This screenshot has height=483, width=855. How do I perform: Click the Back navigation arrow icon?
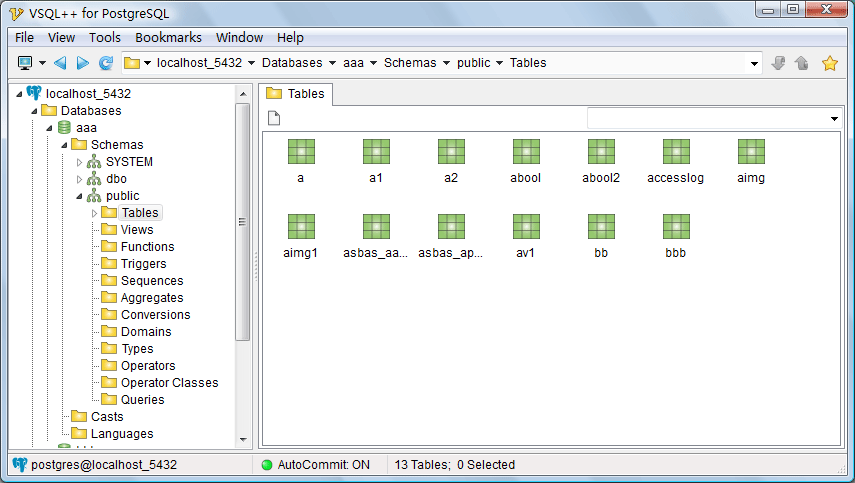coord(60,63)
